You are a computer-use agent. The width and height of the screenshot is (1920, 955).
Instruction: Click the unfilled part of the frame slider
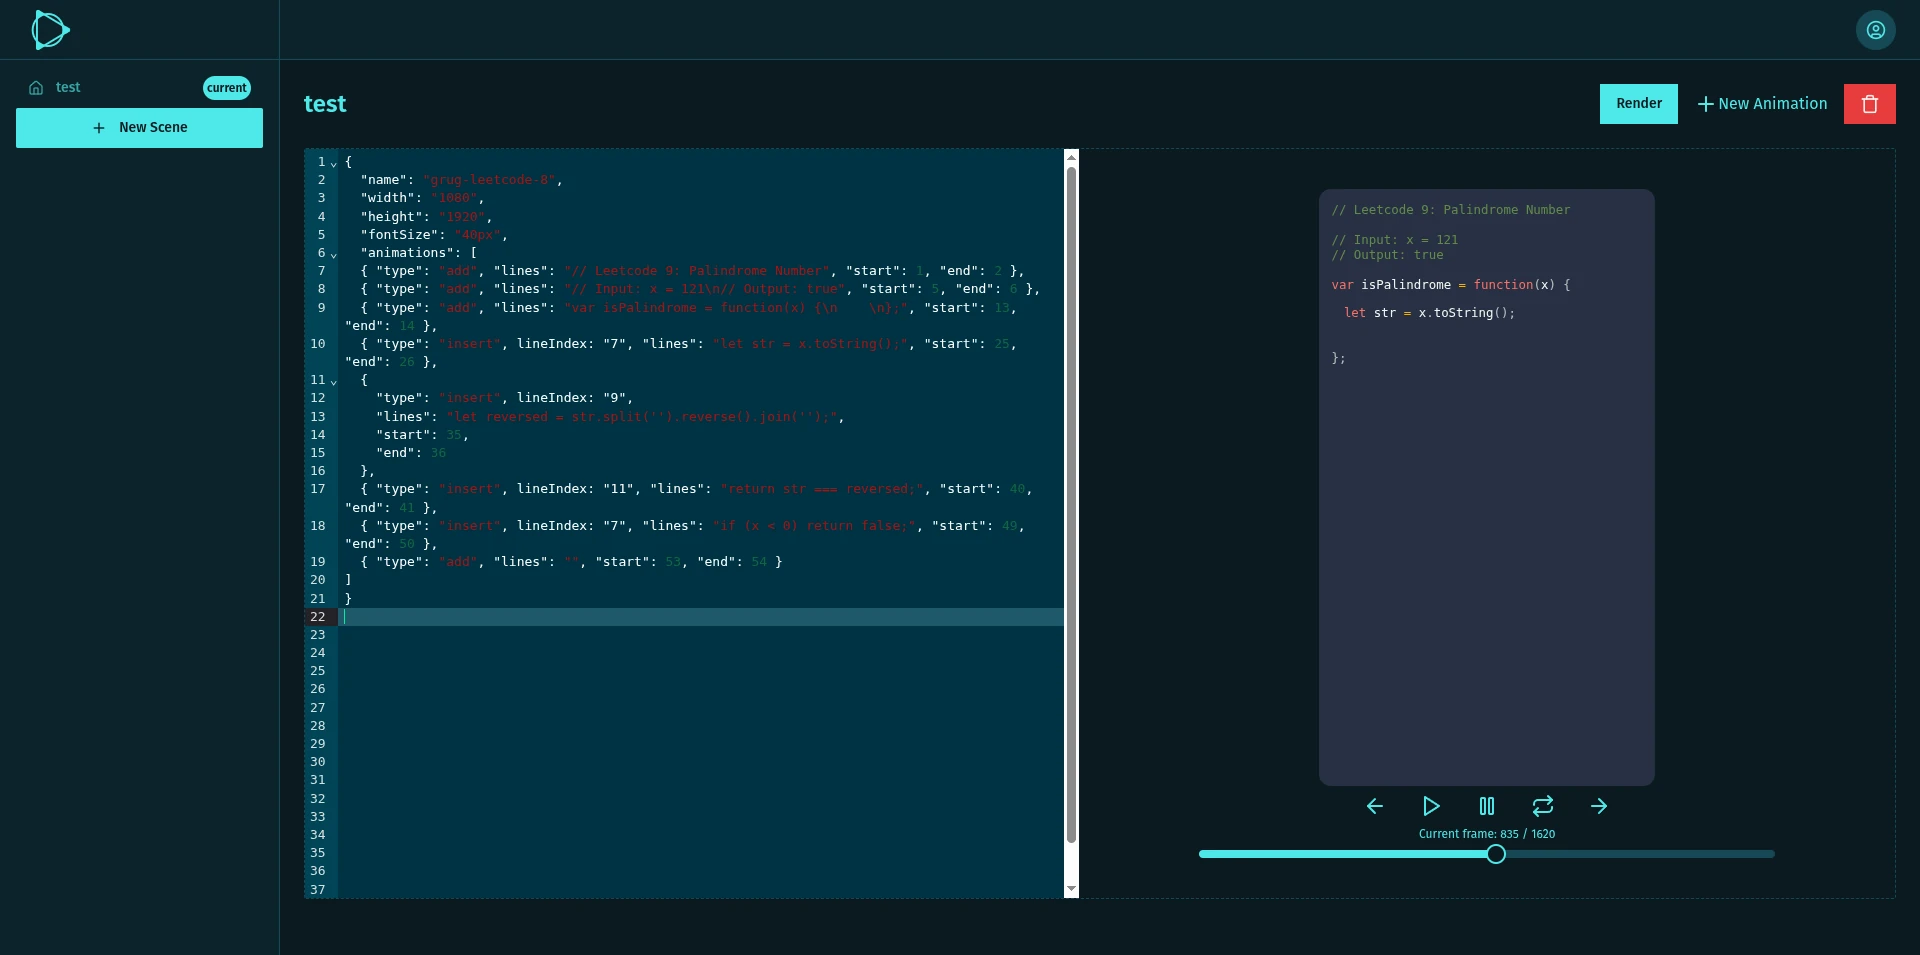[1640, 854]
